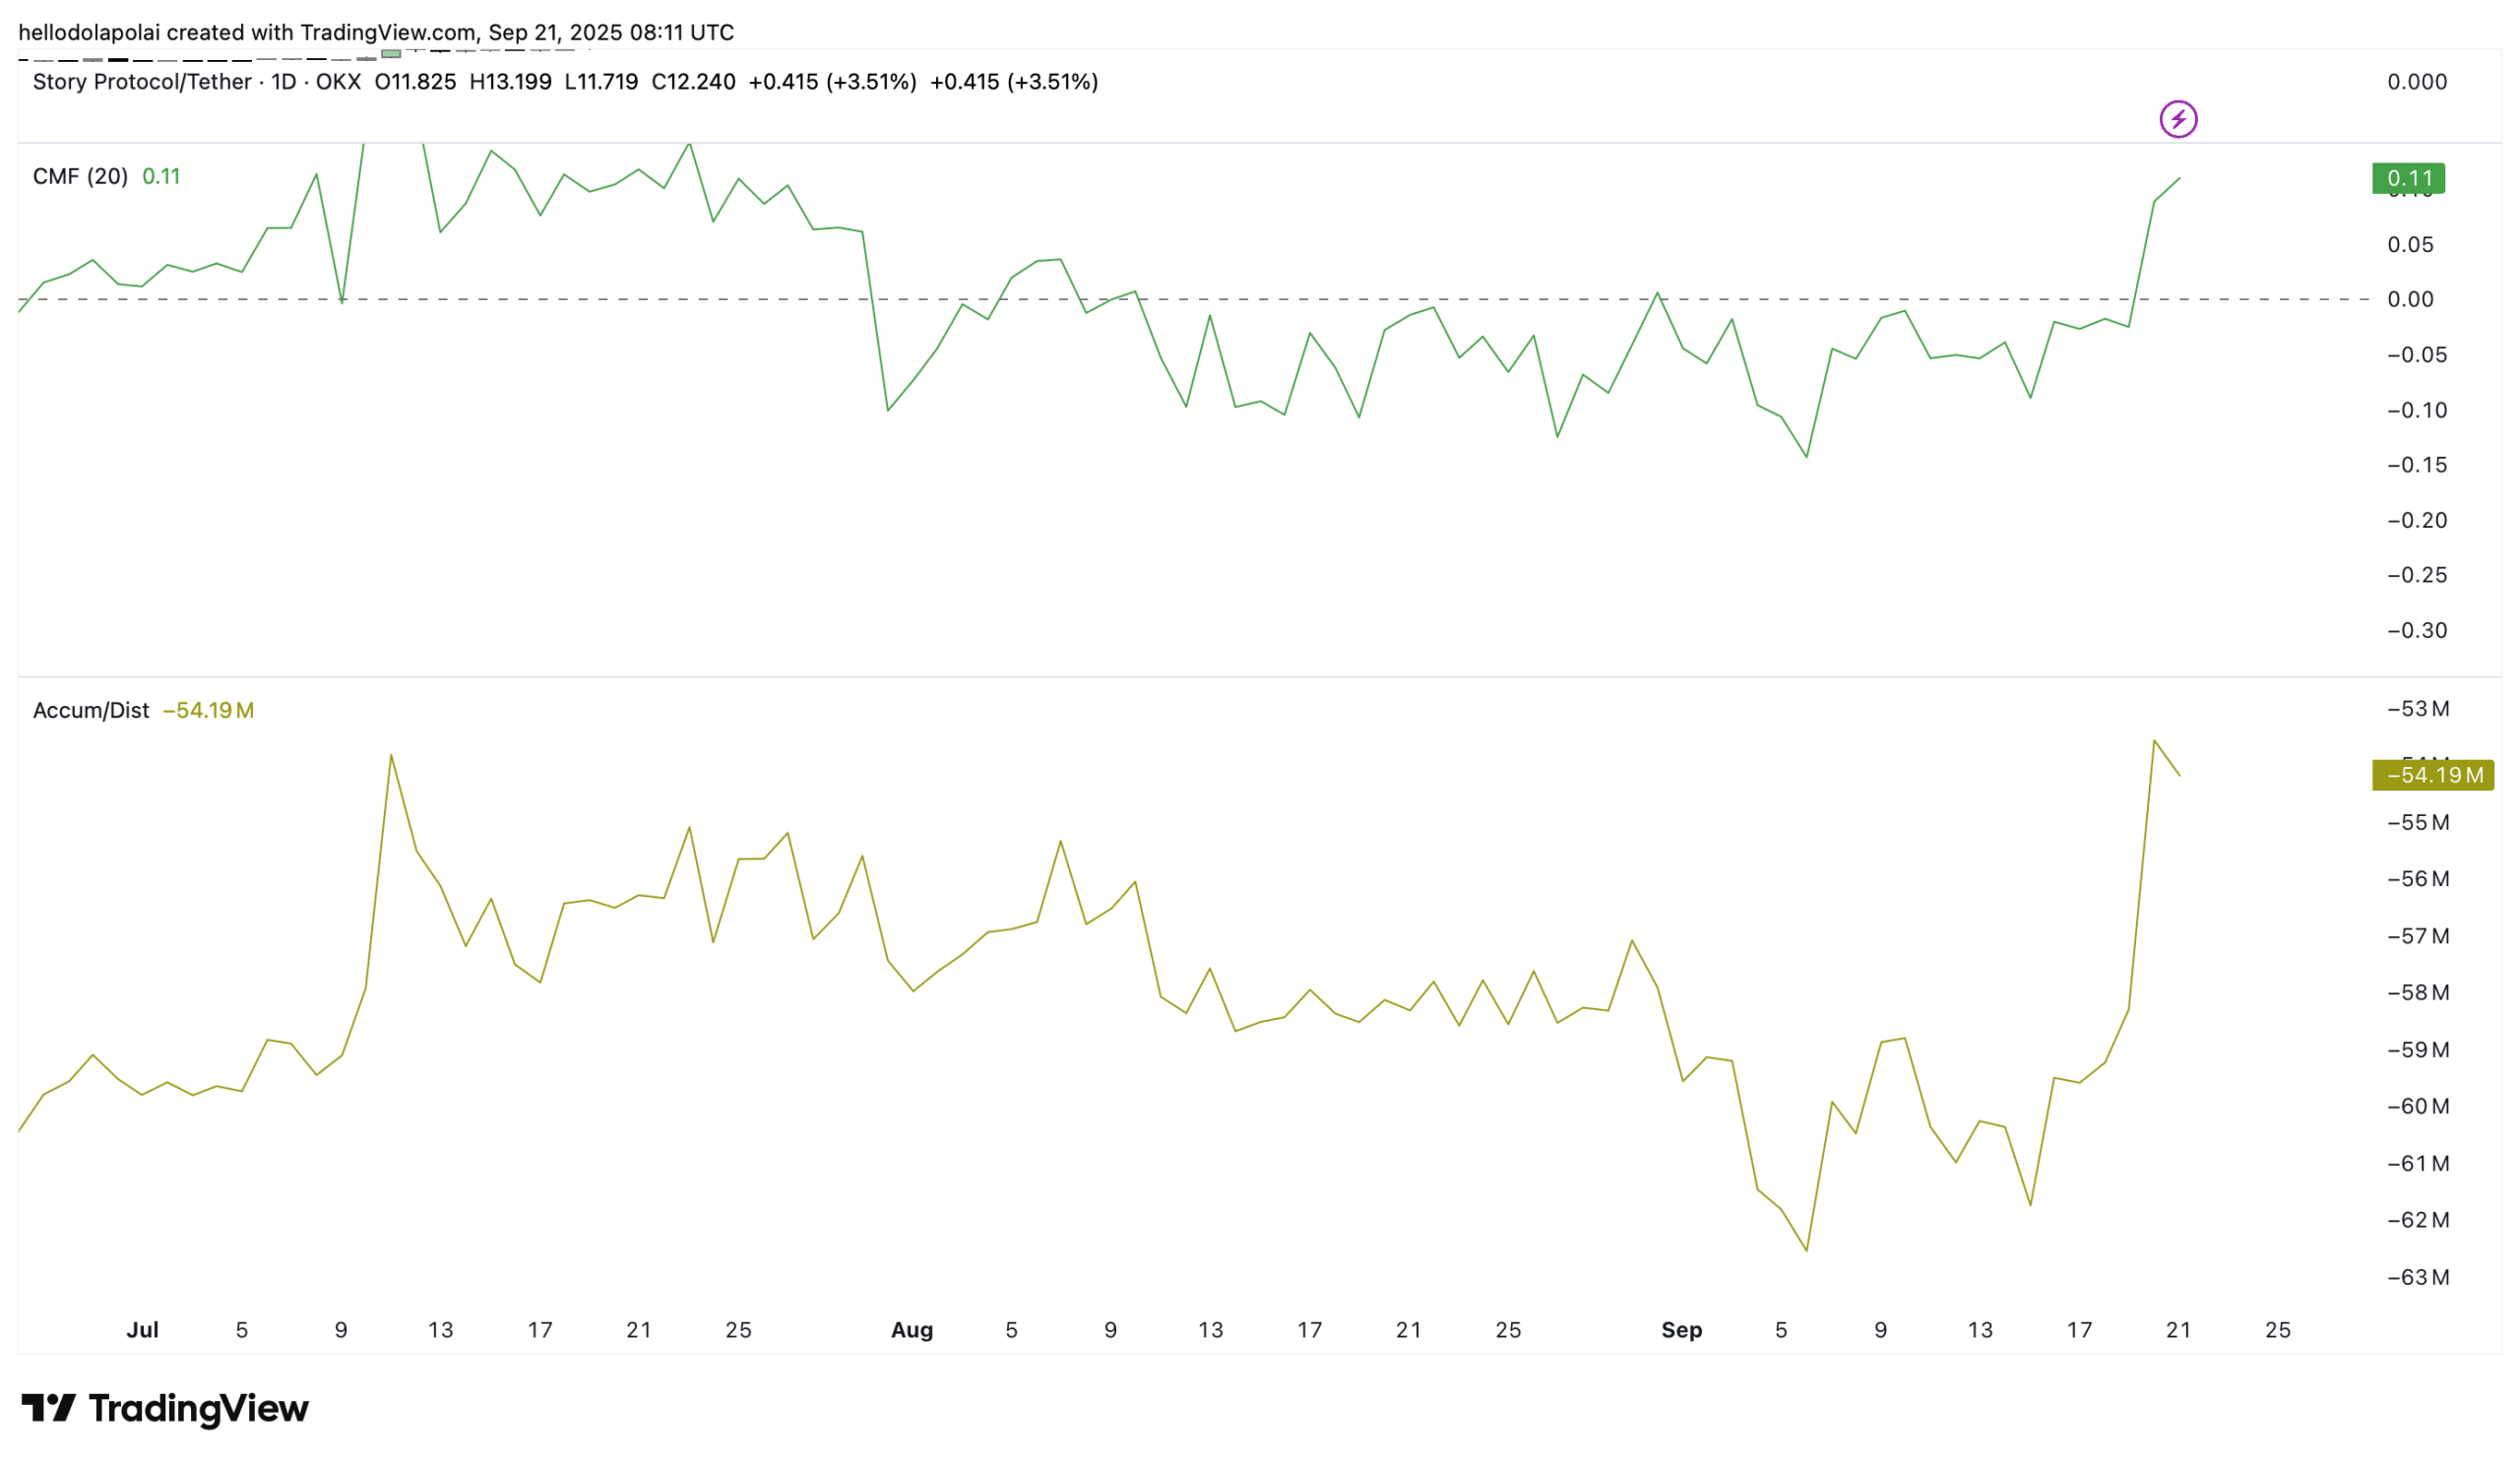Click the close price value C12.240
Viewport: 2520px width, 1463px height.
(693, 82)
